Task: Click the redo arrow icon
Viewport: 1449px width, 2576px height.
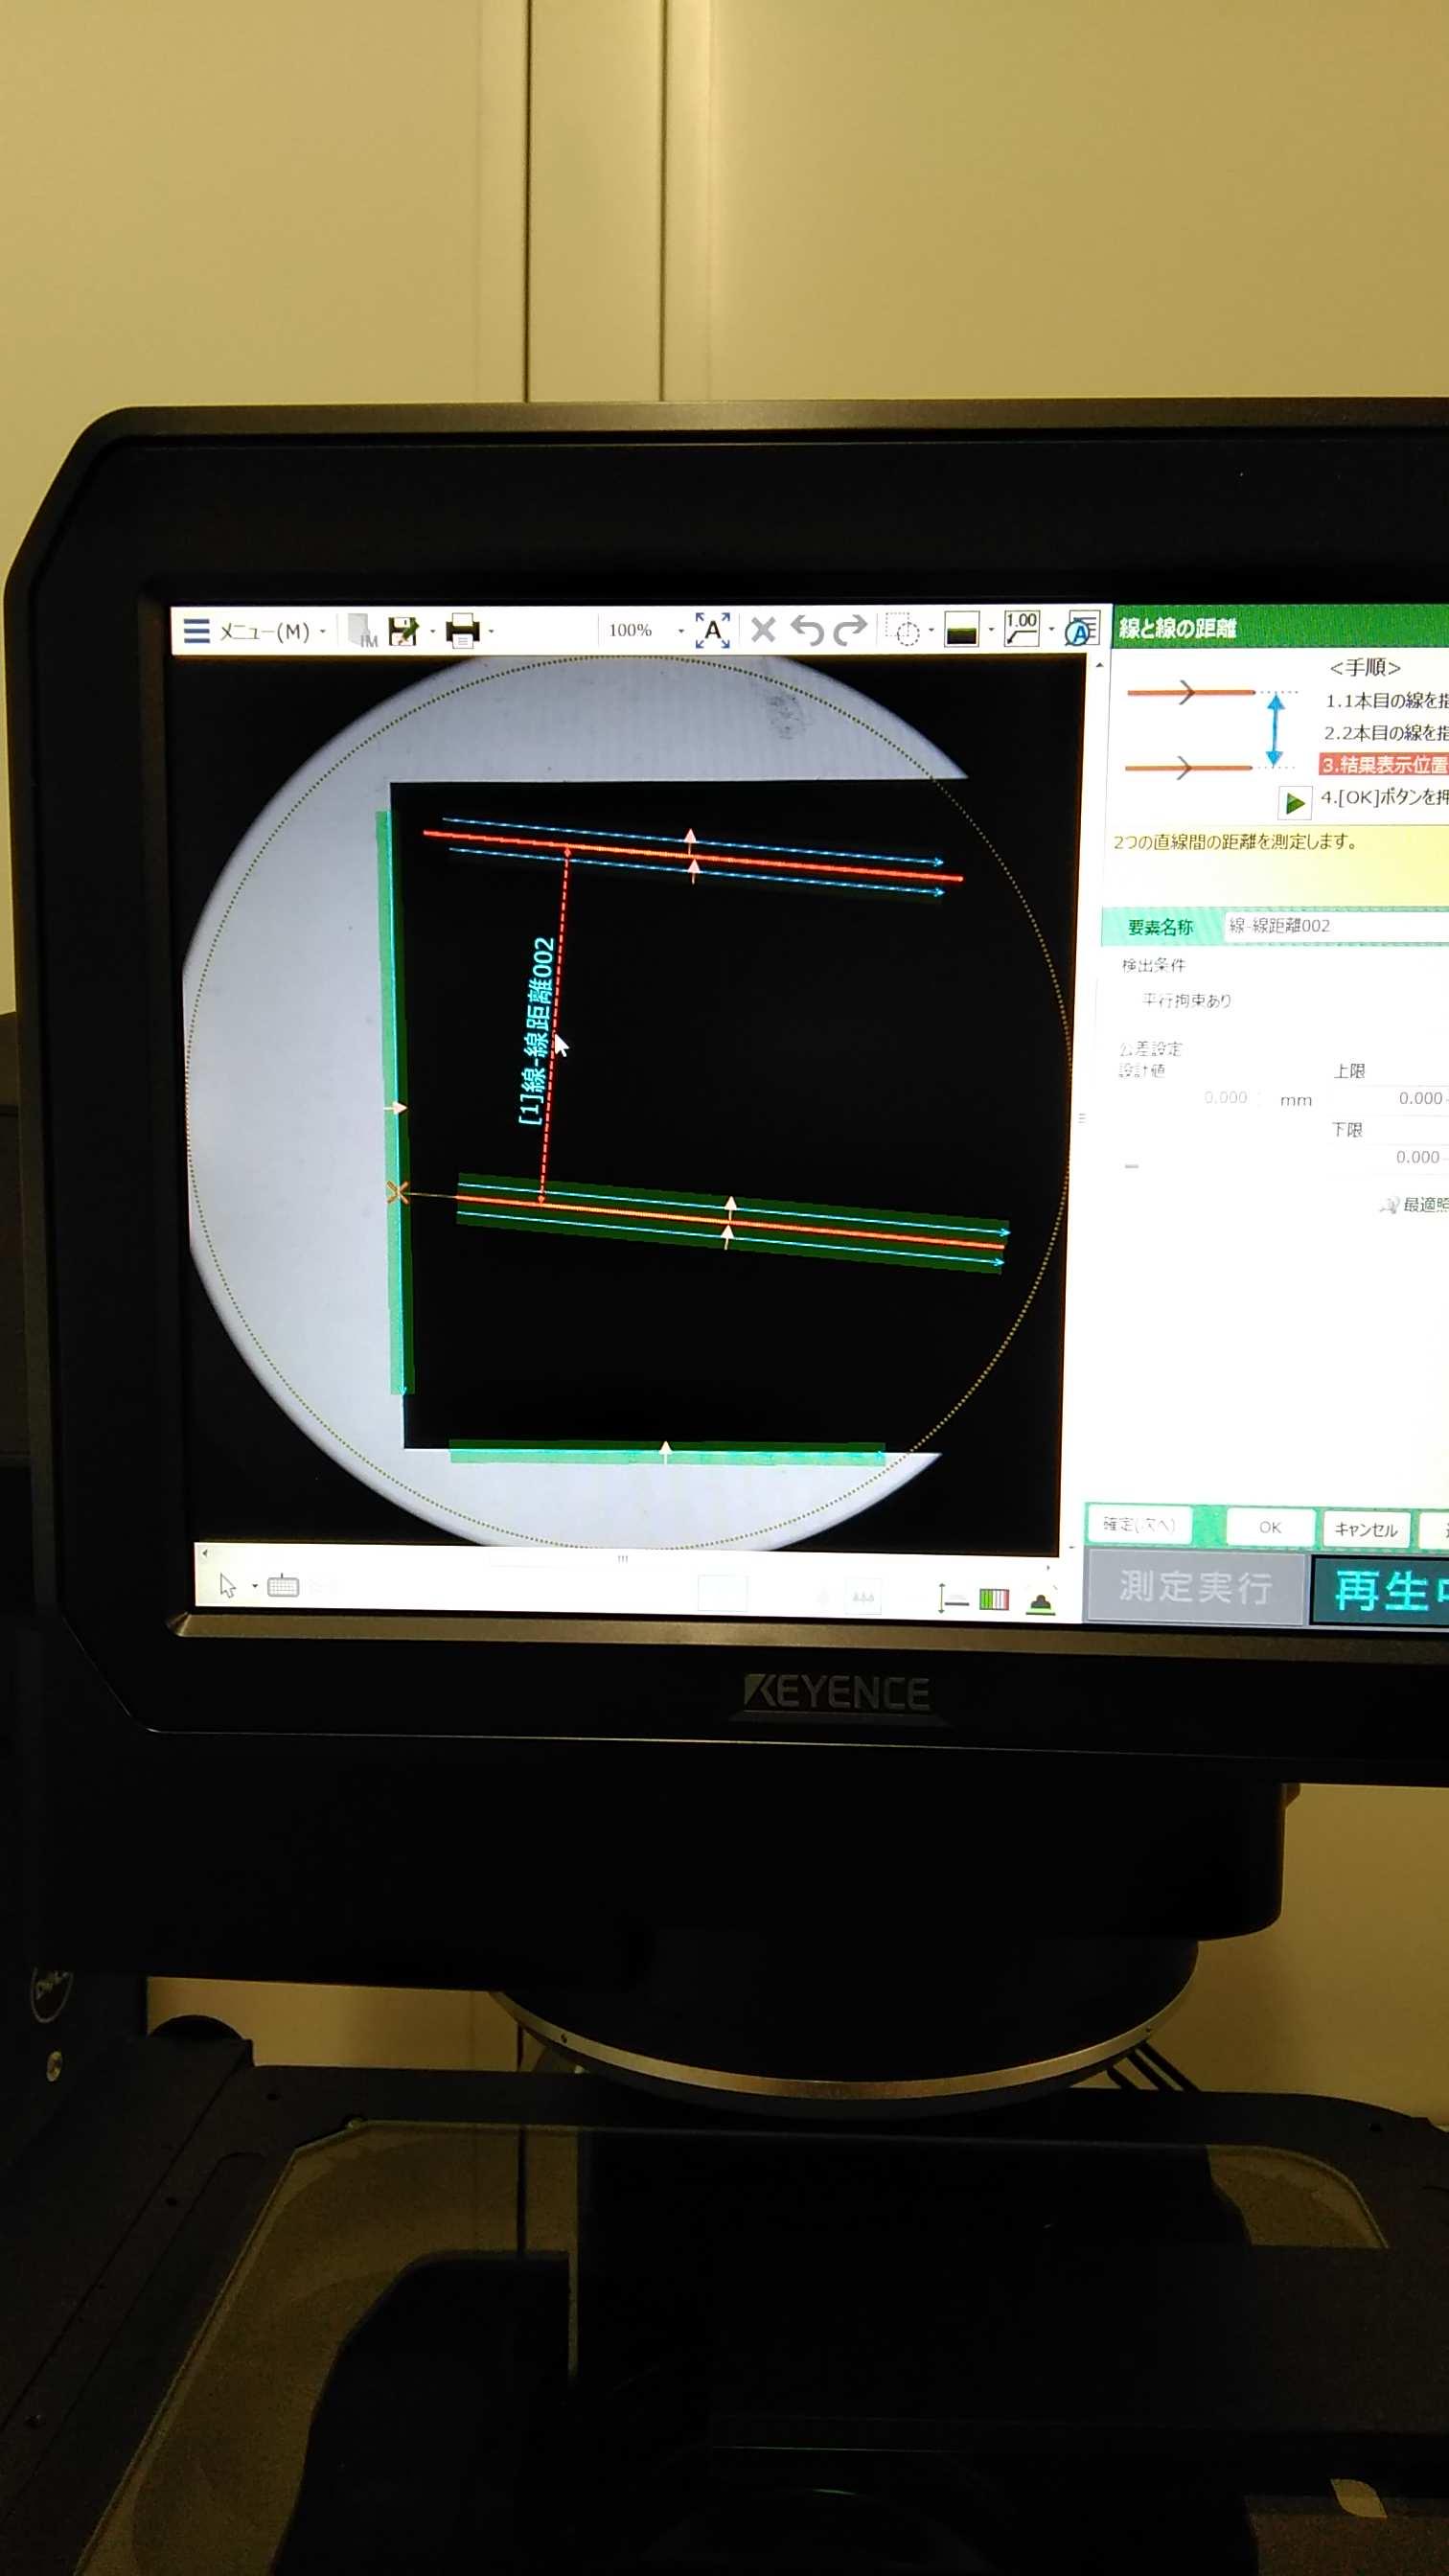Action: [851, 630]
